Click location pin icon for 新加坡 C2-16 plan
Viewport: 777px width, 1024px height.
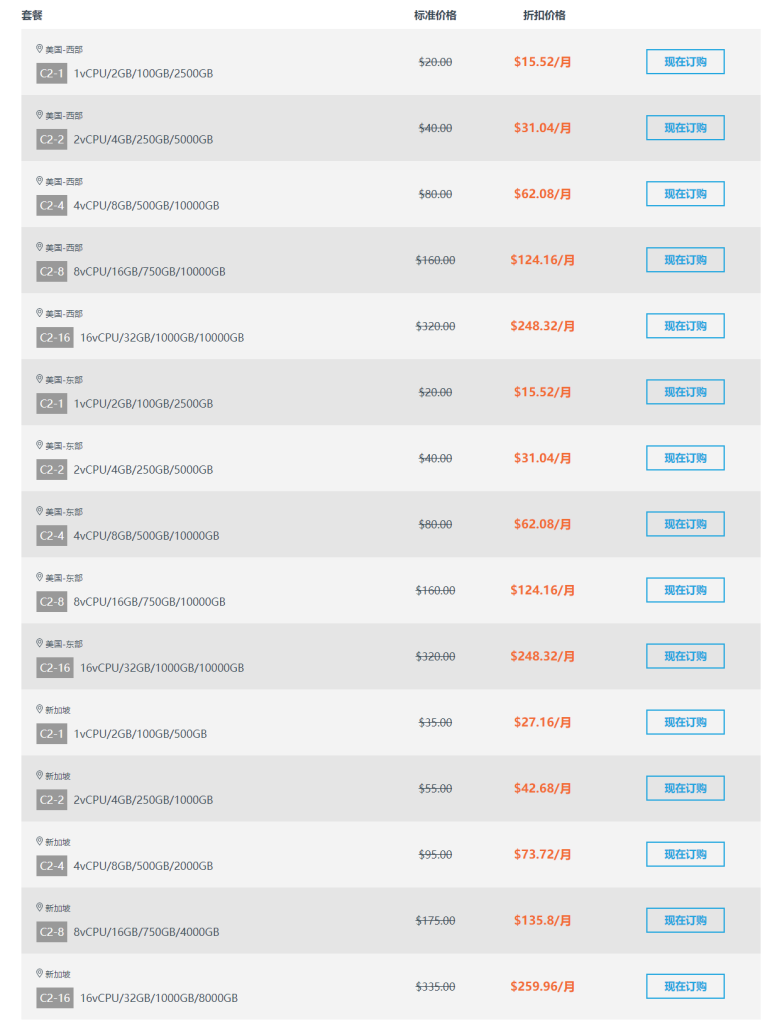[x=40, y=973]
